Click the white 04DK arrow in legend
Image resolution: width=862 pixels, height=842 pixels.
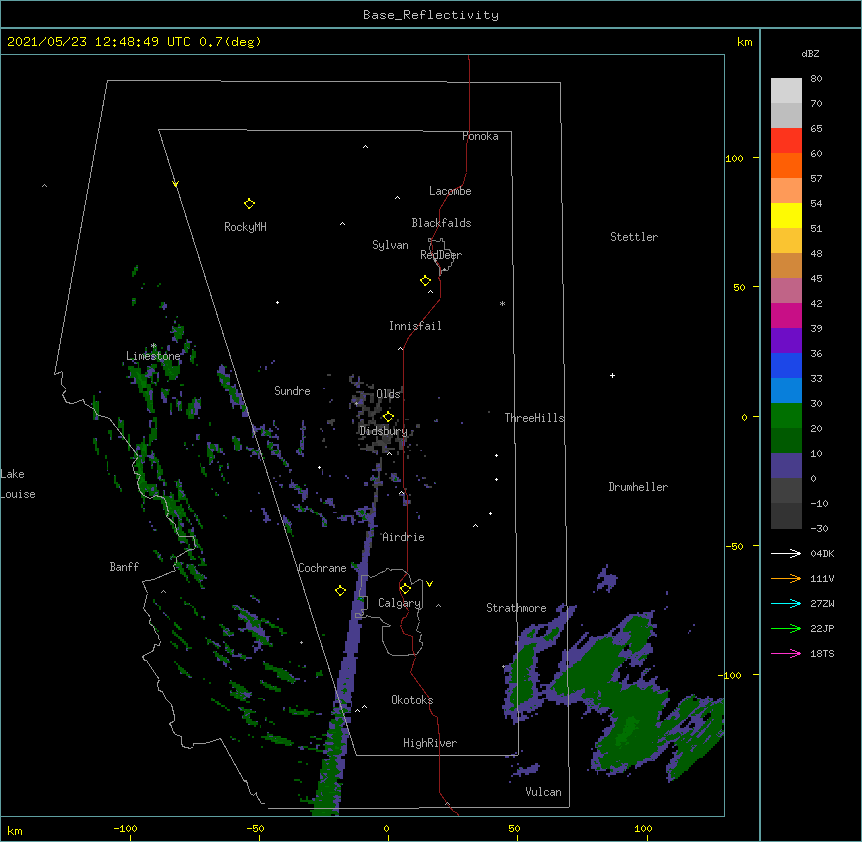tap(786, 553)
